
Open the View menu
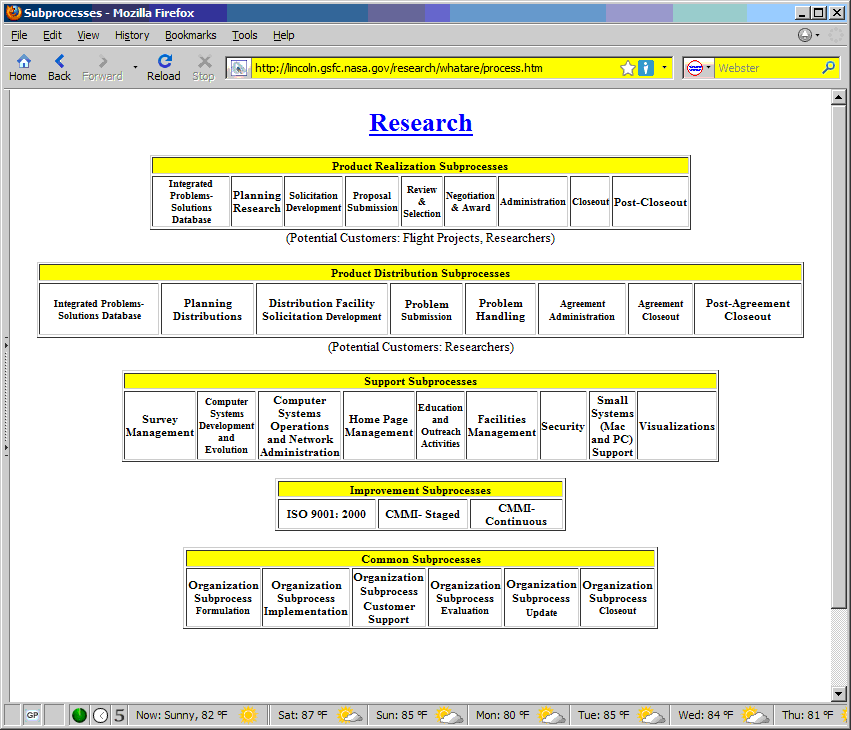point(88,35)
